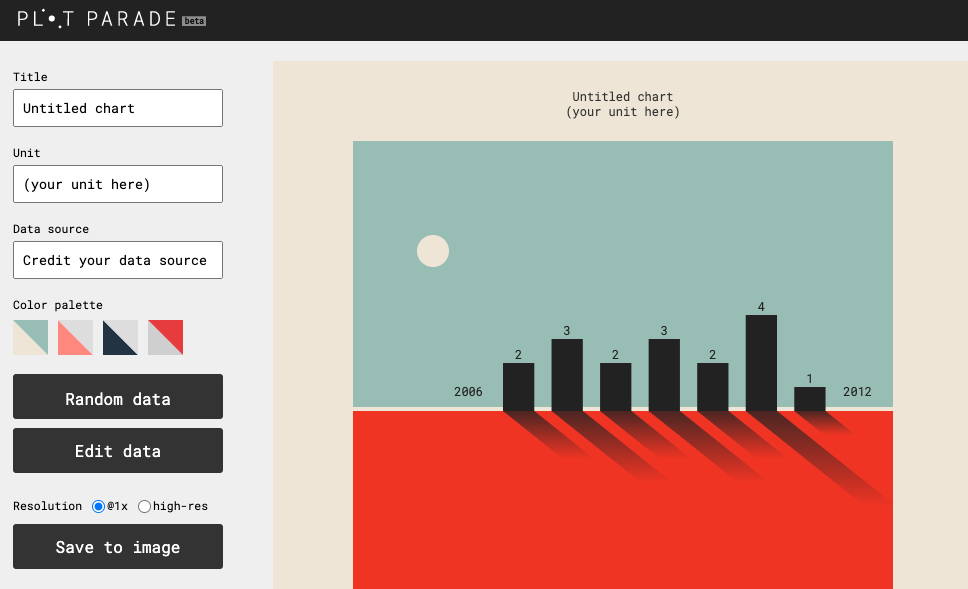Image resolution: width=968 pixels, height=589 pixels.
Task: Generate chart with Random data button
Action: pyautogui.click(x=118, y=397)
